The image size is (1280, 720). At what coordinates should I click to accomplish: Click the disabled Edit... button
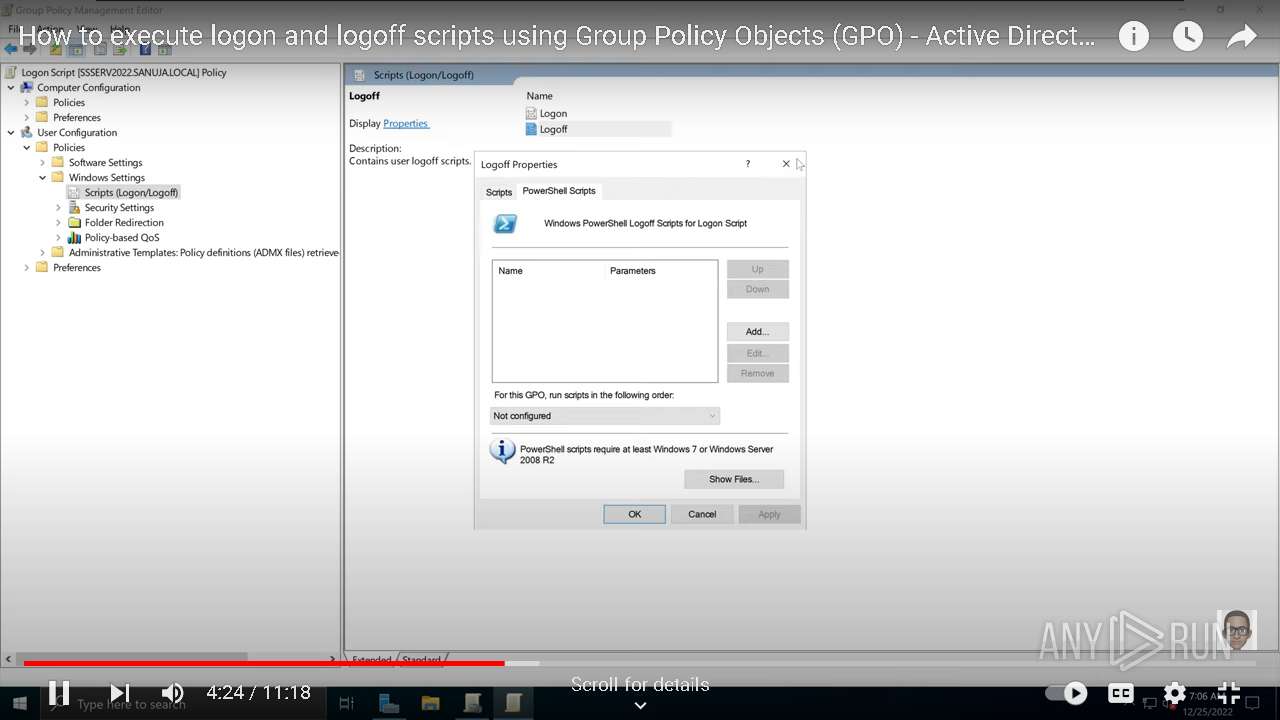758,353
